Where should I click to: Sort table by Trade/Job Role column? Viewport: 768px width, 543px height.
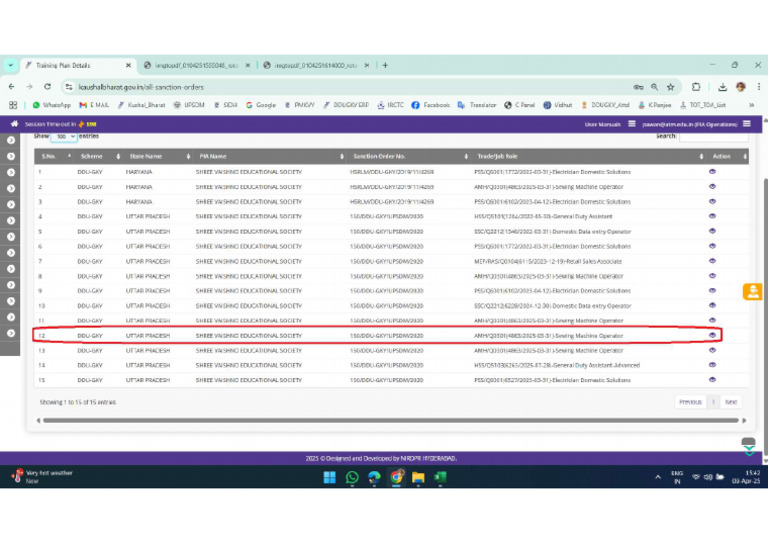pos(589,156)
